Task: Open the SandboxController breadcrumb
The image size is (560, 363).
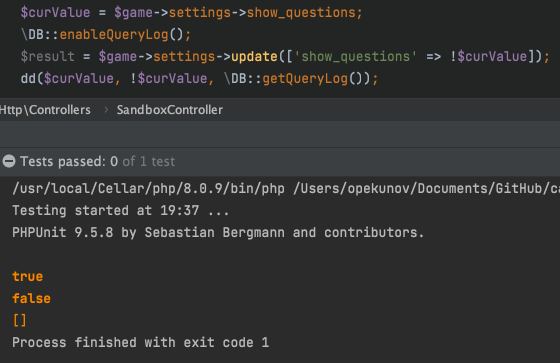Action: [x=170, y=110]
